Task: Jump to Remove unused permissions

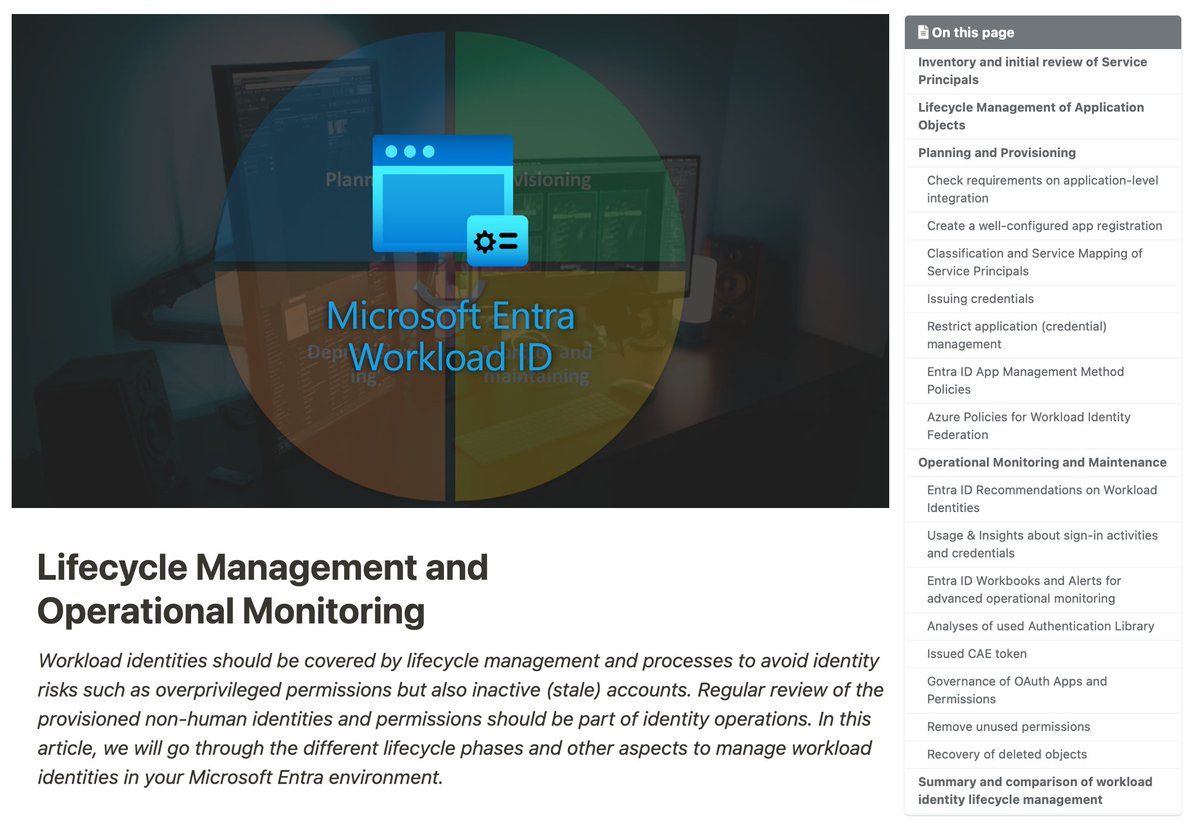Action: 1043,727
